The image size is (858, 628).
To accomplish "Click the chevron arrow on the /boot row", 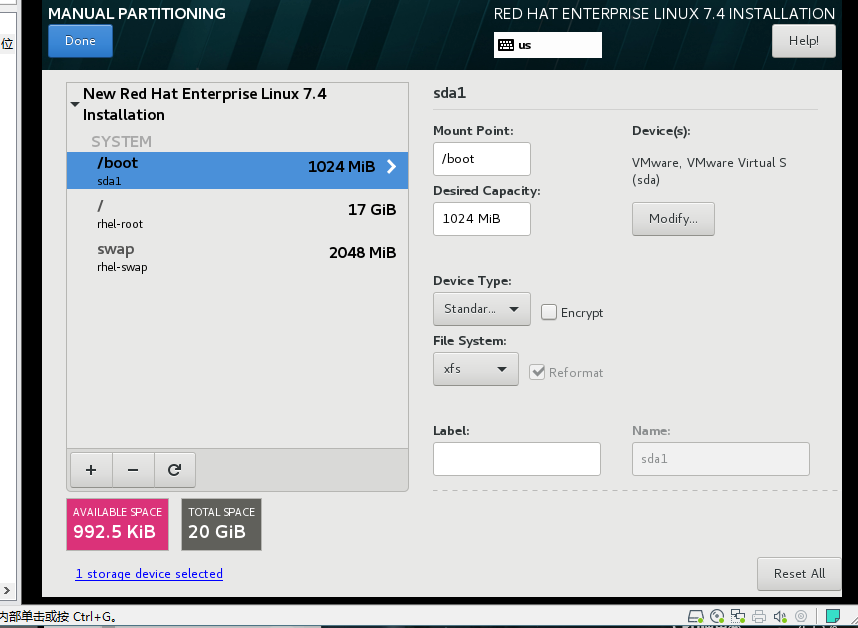I will (391, 166).
